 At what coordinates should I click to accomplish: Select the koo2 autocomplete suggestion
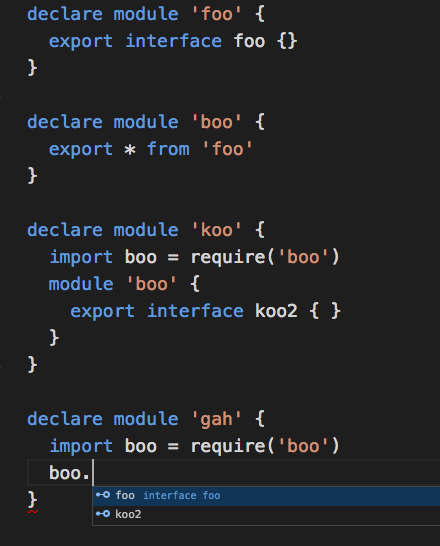click(x=266, y=514)
